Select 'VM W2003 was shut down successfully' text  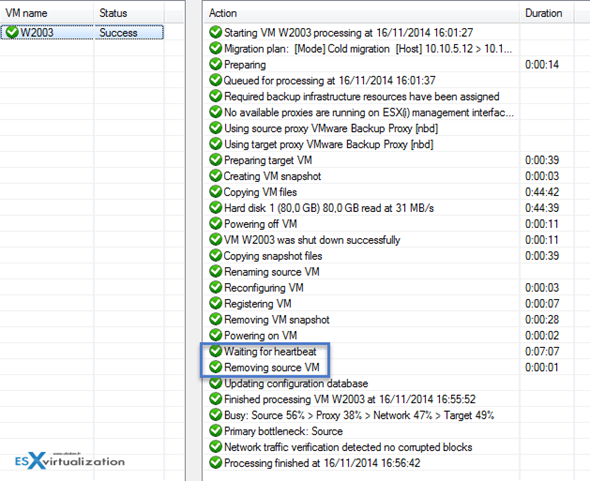312,240
